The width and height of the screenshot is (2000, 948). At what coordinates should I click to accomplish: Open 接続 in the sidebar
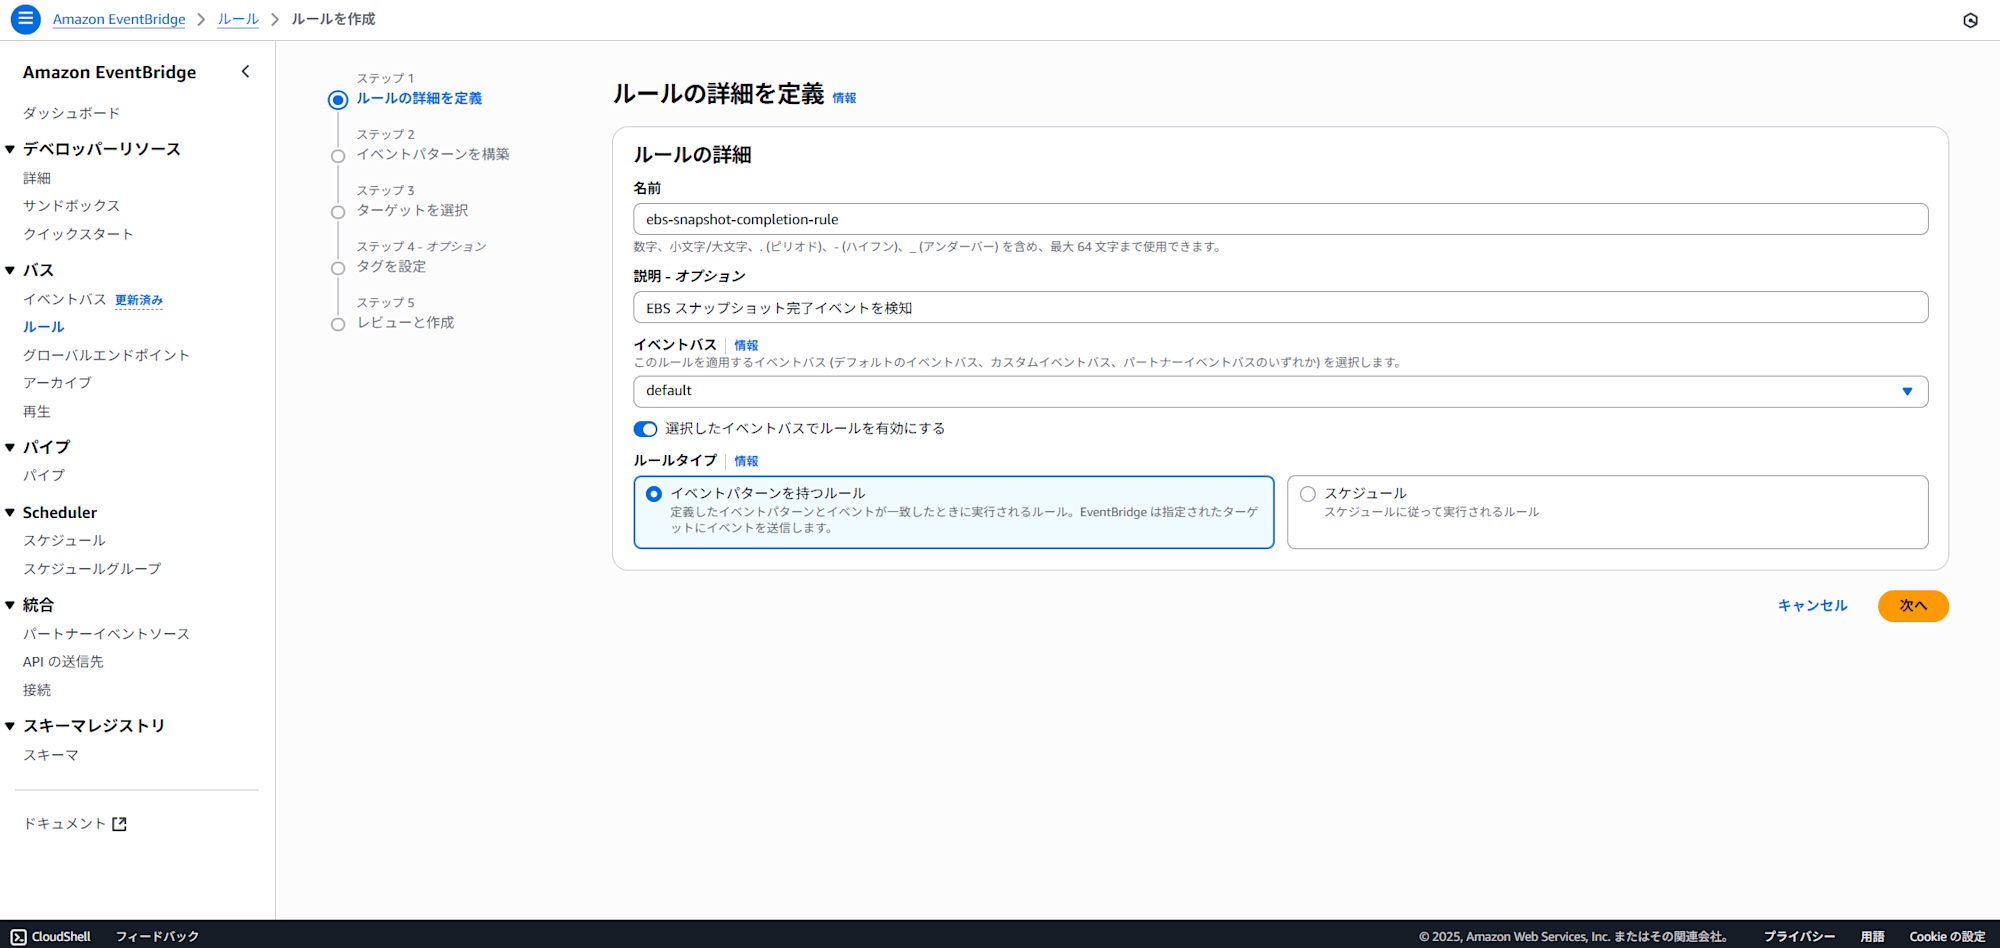pos(37,690)
